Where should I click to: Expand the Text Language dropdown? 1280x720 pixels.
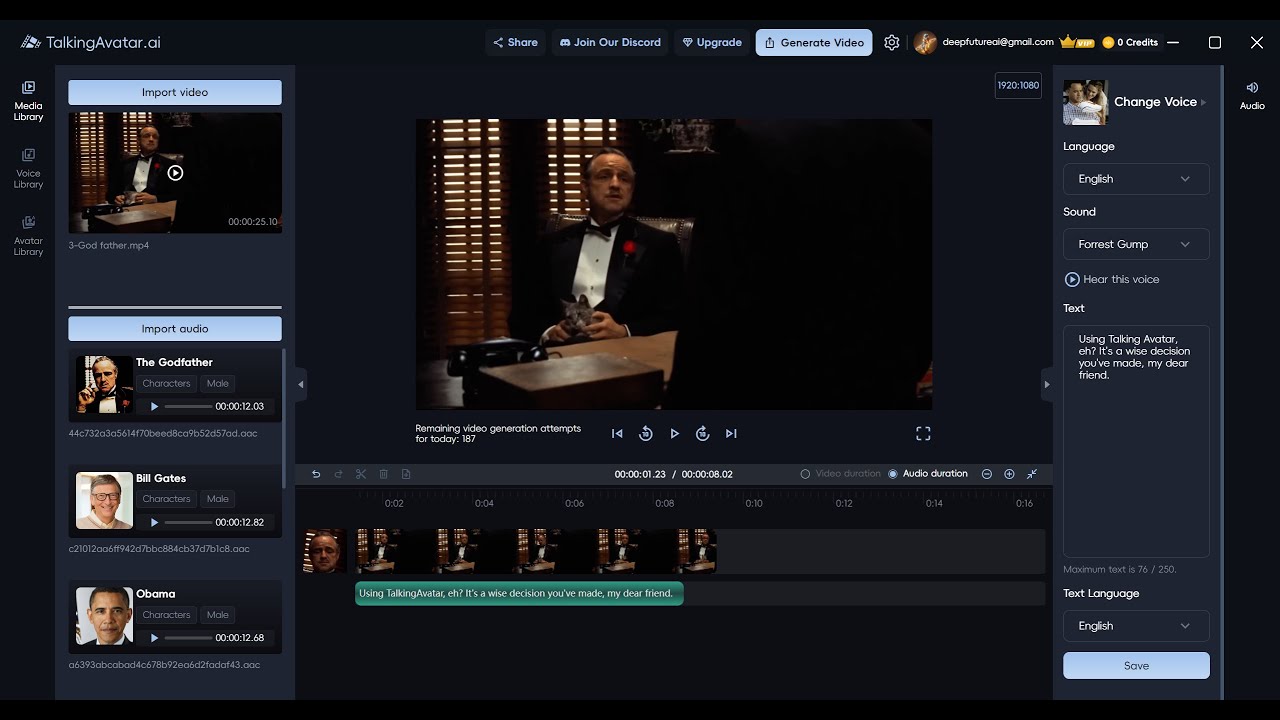click(1136, 625)
